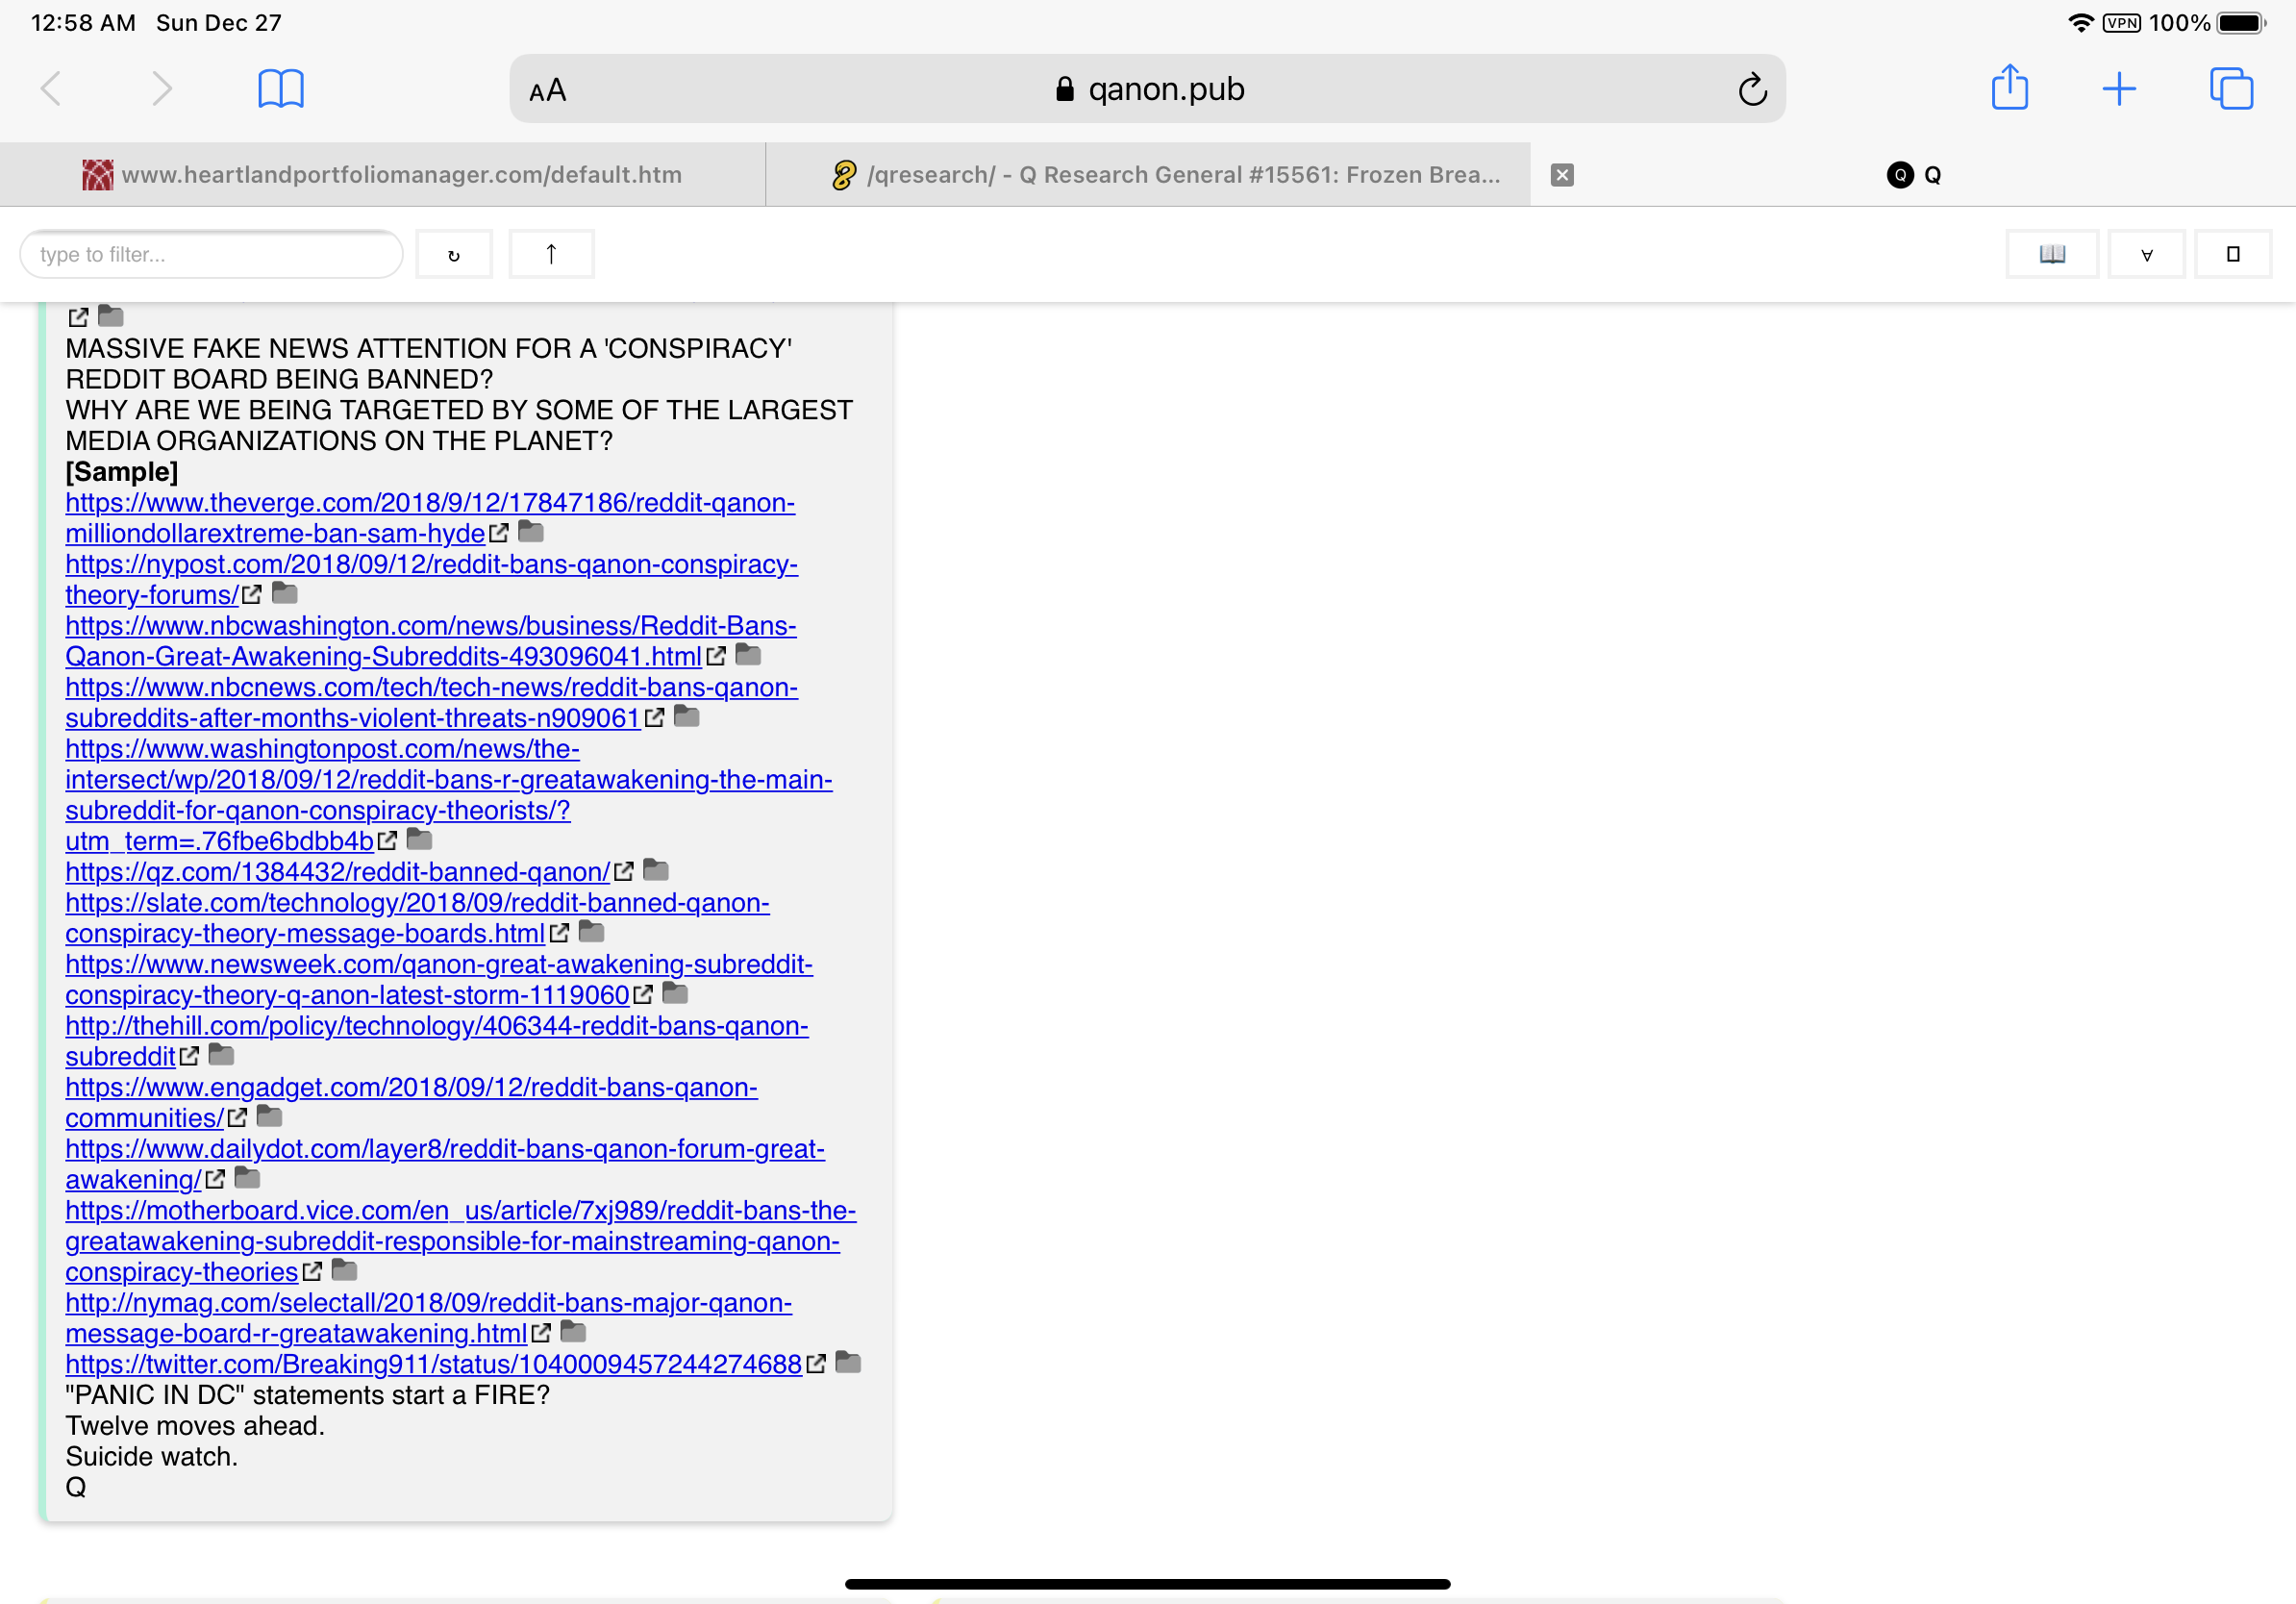This screenshot has height=1604, width=2296.
Task: Open the thehill.com 406344 link
Action: pyautogui.click(x=437, y=1041)
